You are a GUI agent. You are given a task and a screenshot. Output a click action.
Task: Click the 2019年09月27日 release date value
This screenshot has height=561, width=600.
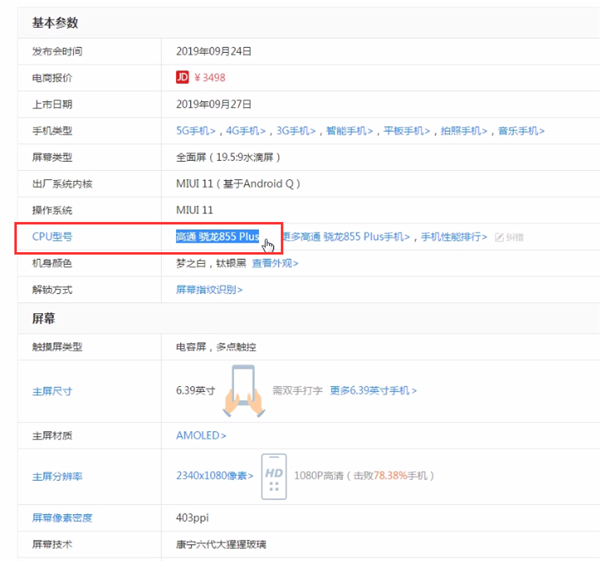tap(214, 104)
